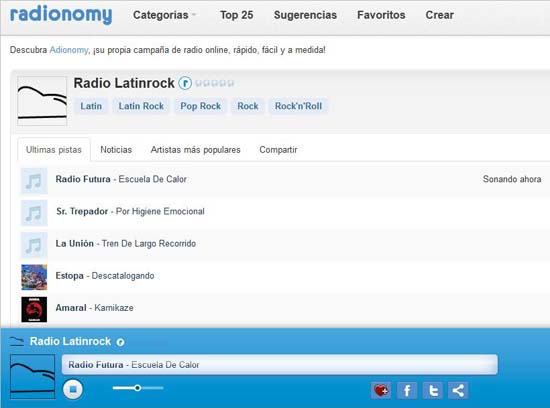Open the Sugerencias menu item
550x408 pixels.
305,15
